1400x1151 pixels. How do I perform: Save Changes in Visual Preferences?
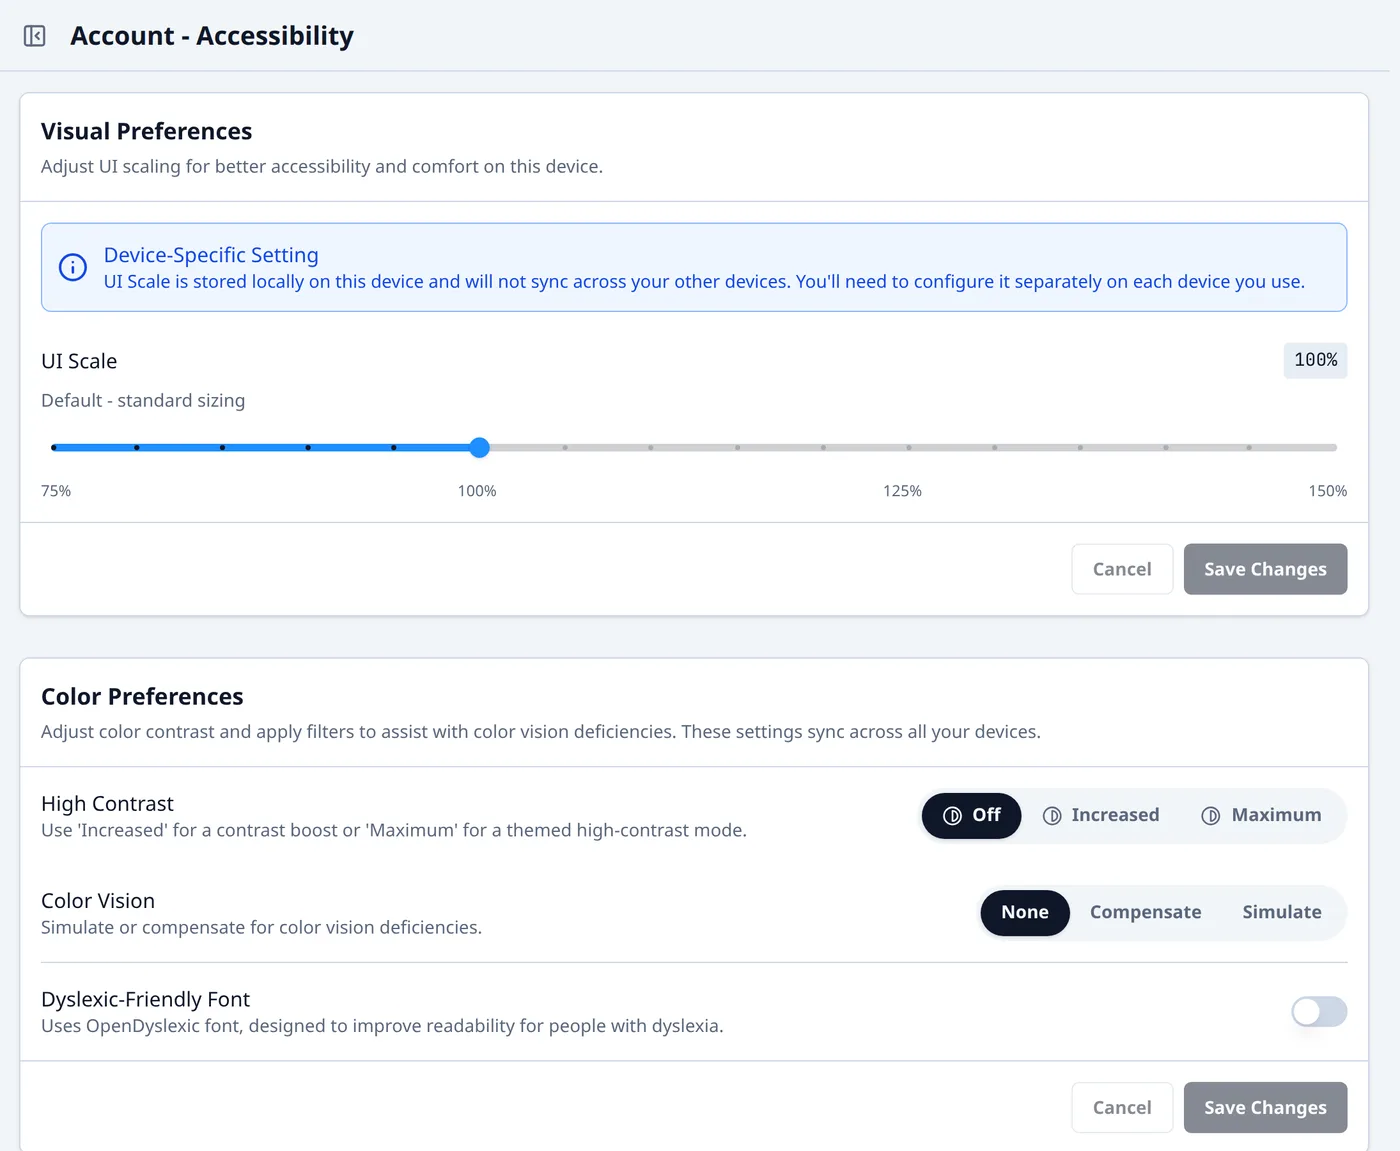click(1265, 569)
